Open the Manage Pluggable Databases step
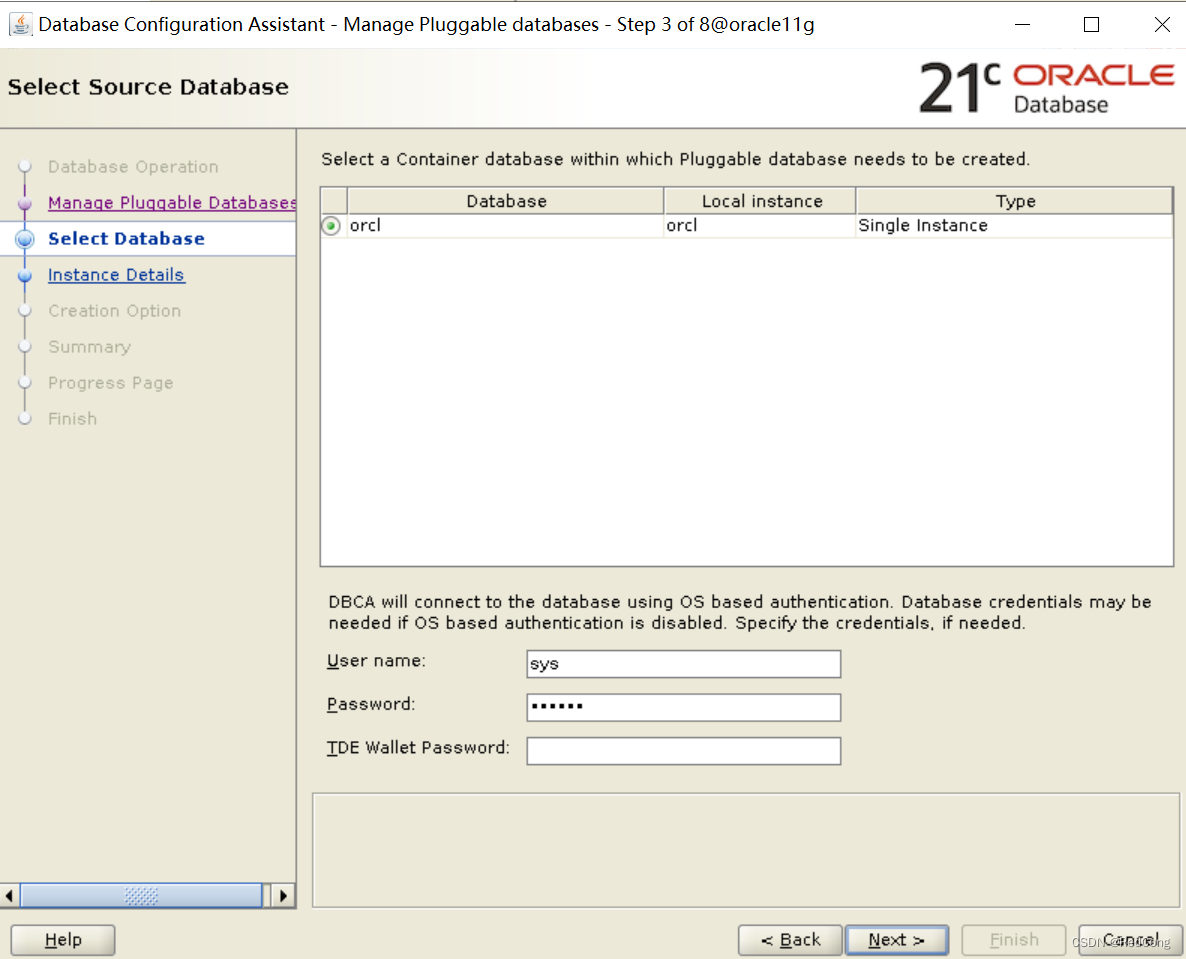Viewport: 1186px width, 959px height. 172,203
